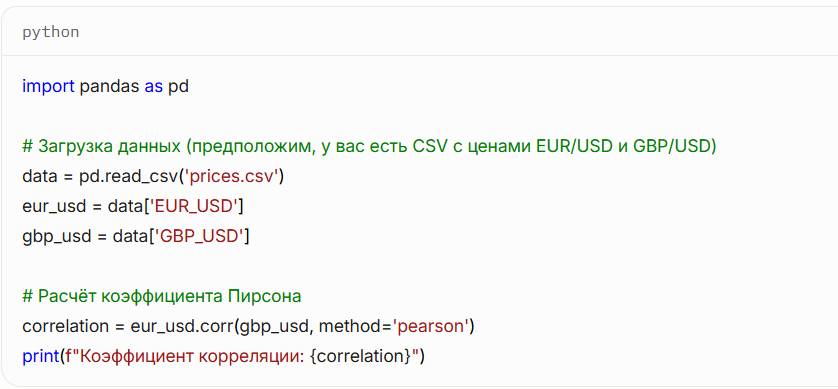Image resolution: width=838 pixels, height=389 pixels.
Task: Click the 'prices.csv' string literal
Action: click(231, 176)
